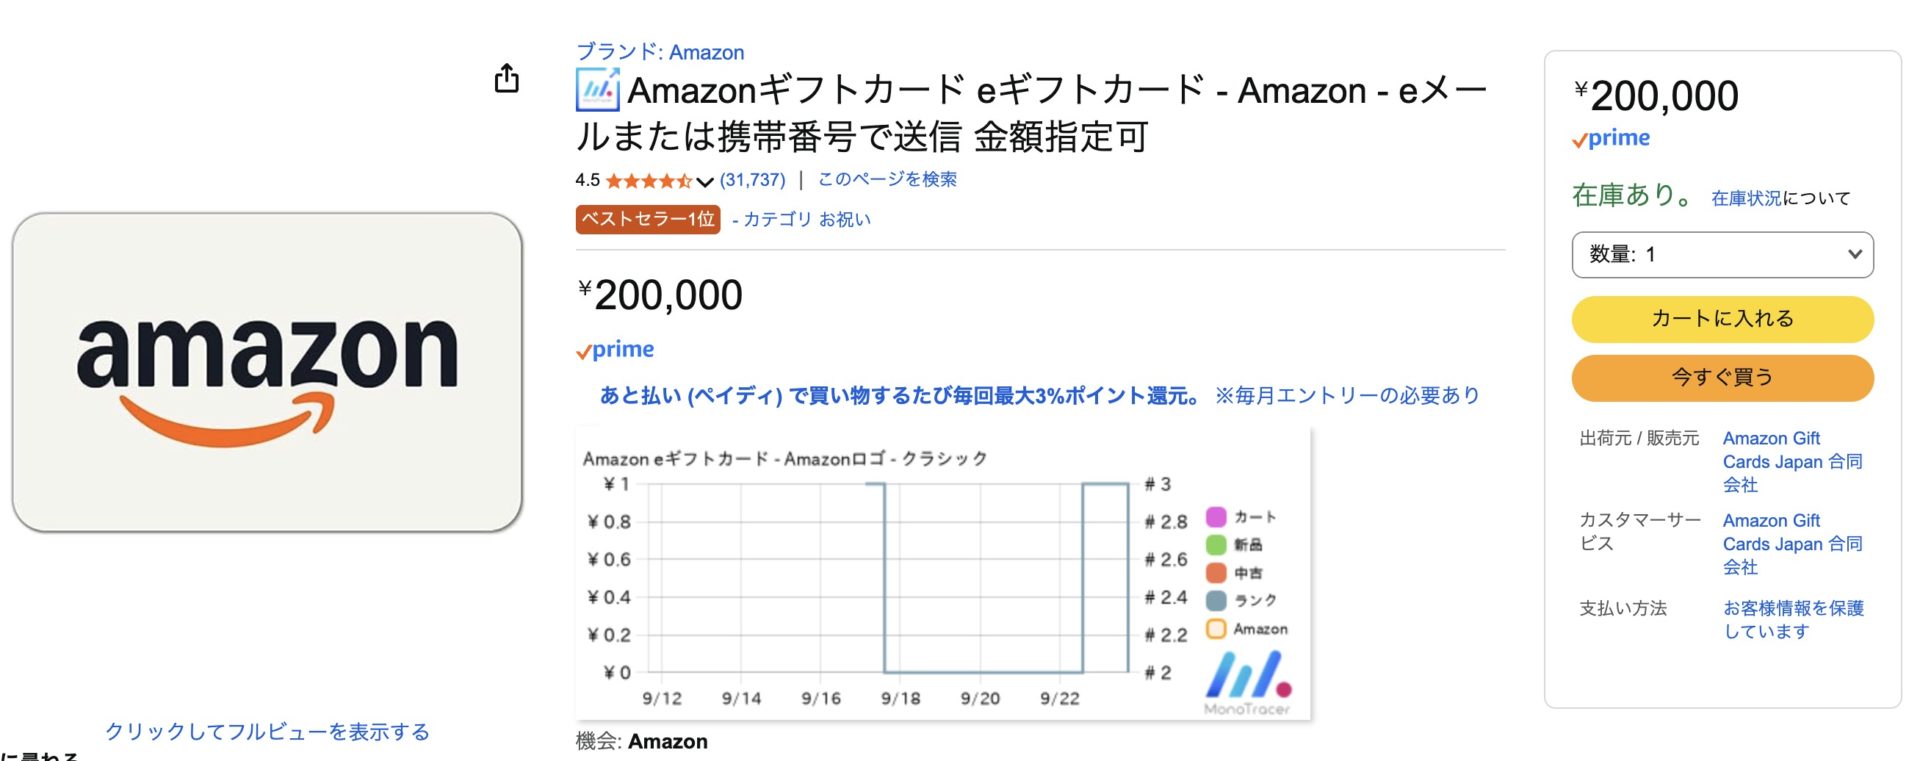Open the 在庫状況 link
The width and height of the screenshot is (1920, 761).
(1746, 198)
